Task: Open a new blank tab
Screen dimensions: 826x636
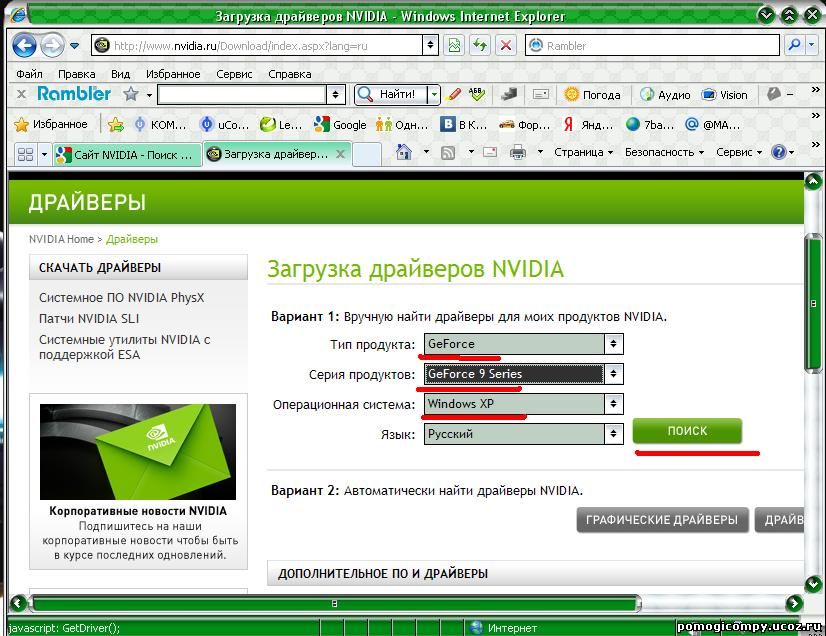Action: (x=367, y=155)
